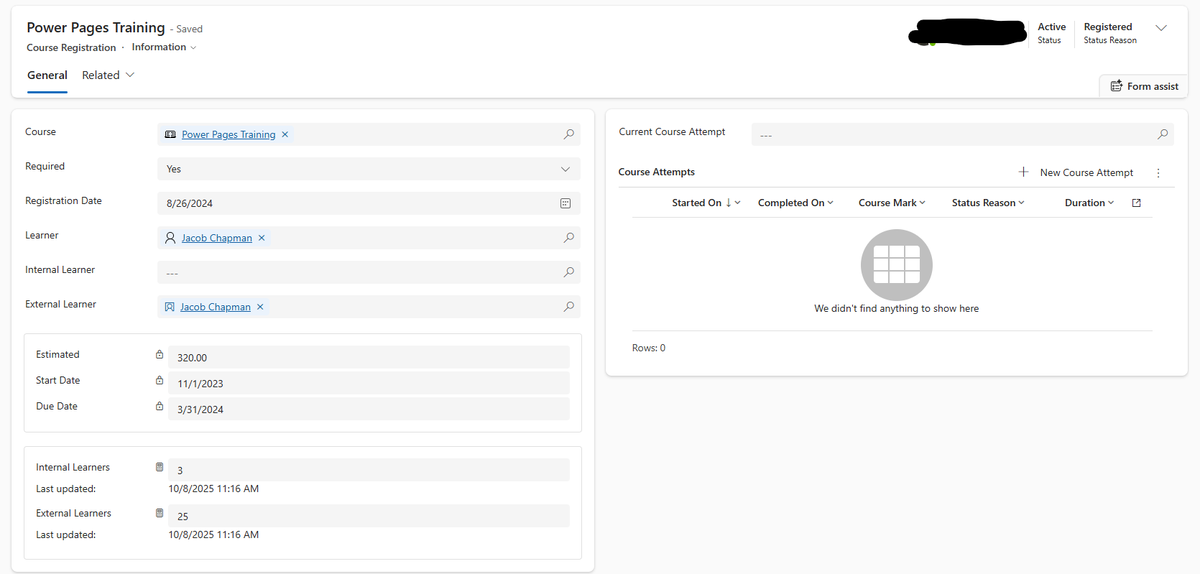Click lock icon next to Estimated
Image resolution: width=1200 pixels, height=574 pixels.
click(159, 355)
